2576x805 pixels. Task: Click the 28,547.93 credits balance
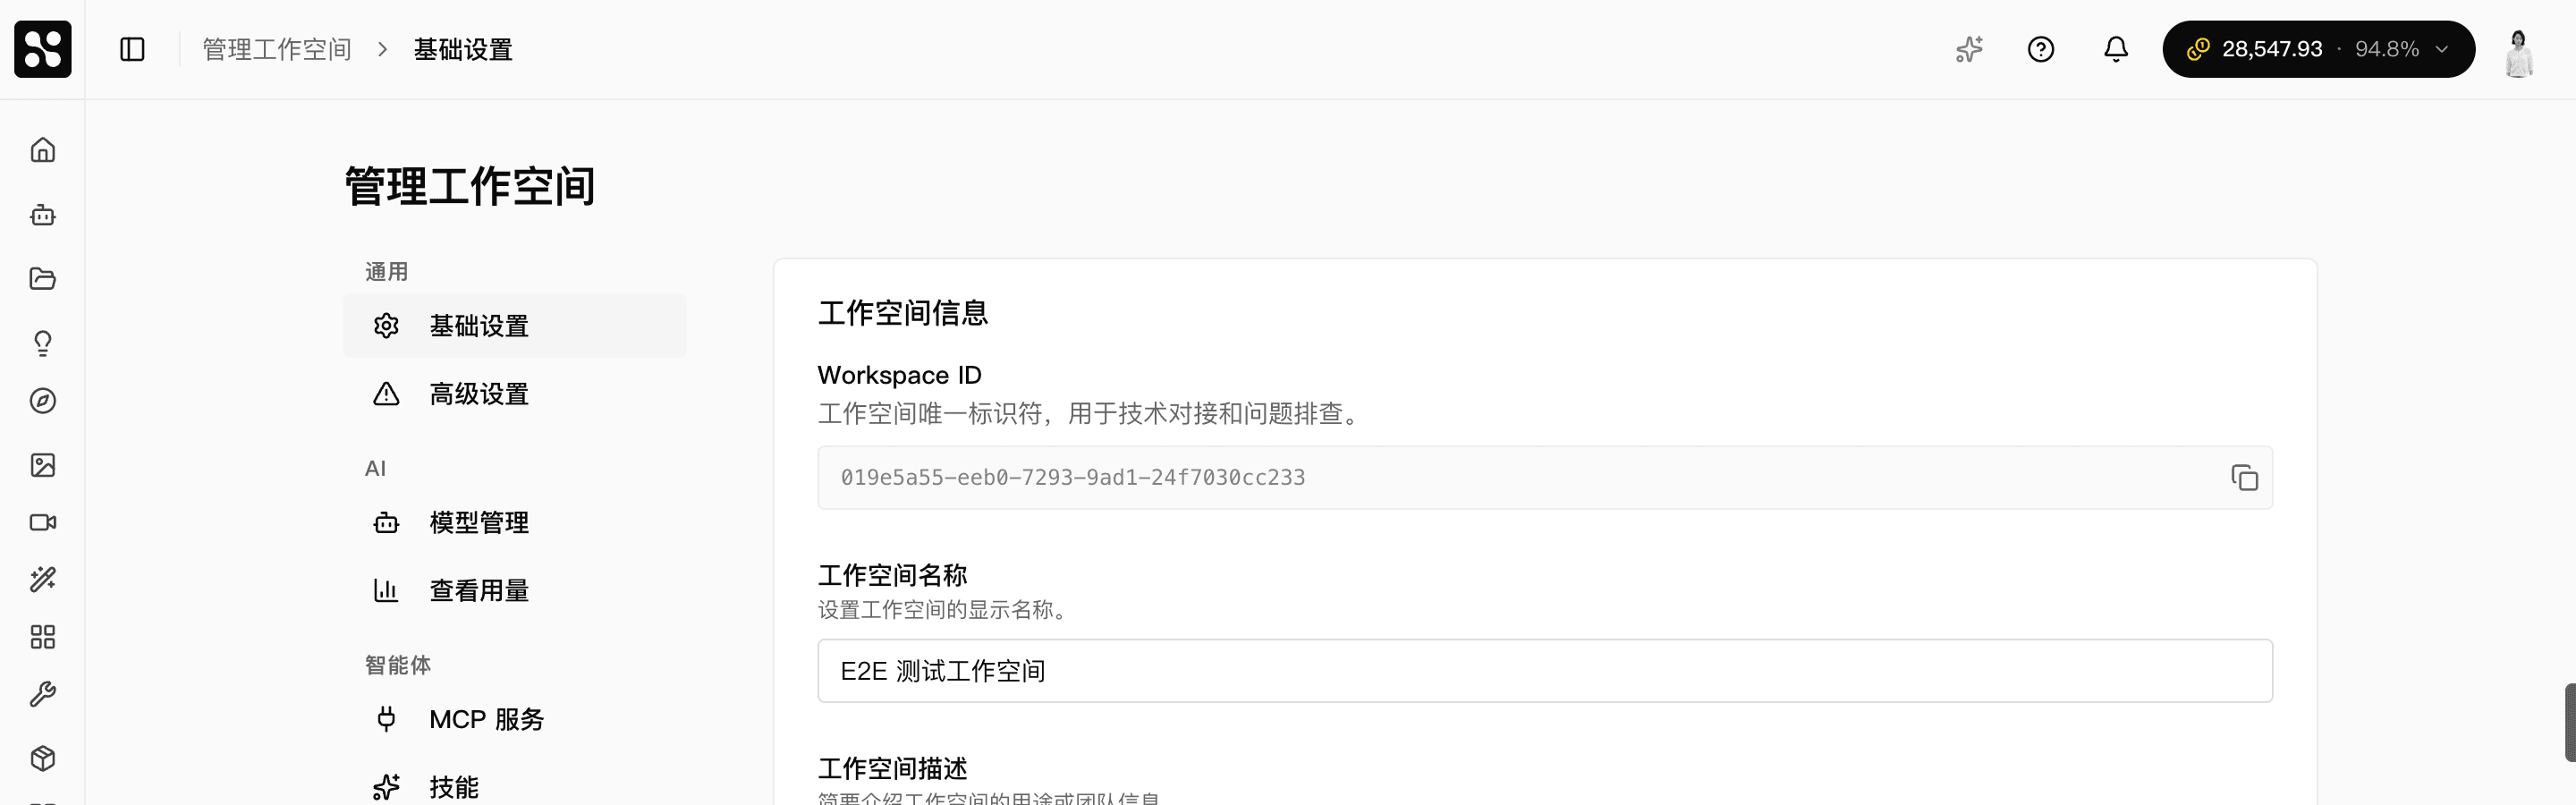coord(2272,49)
